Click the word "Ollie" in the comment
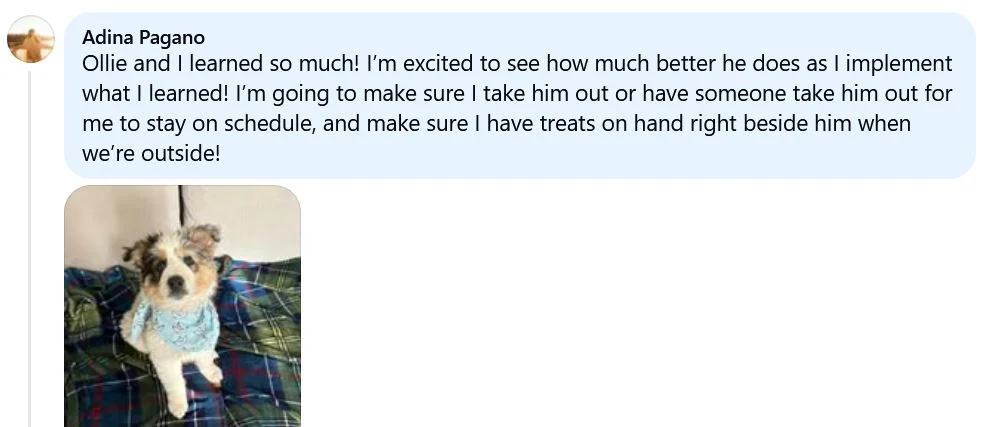The width and height of the screenshot is (984, 427). pyautogui.click(x=105, y=64)
